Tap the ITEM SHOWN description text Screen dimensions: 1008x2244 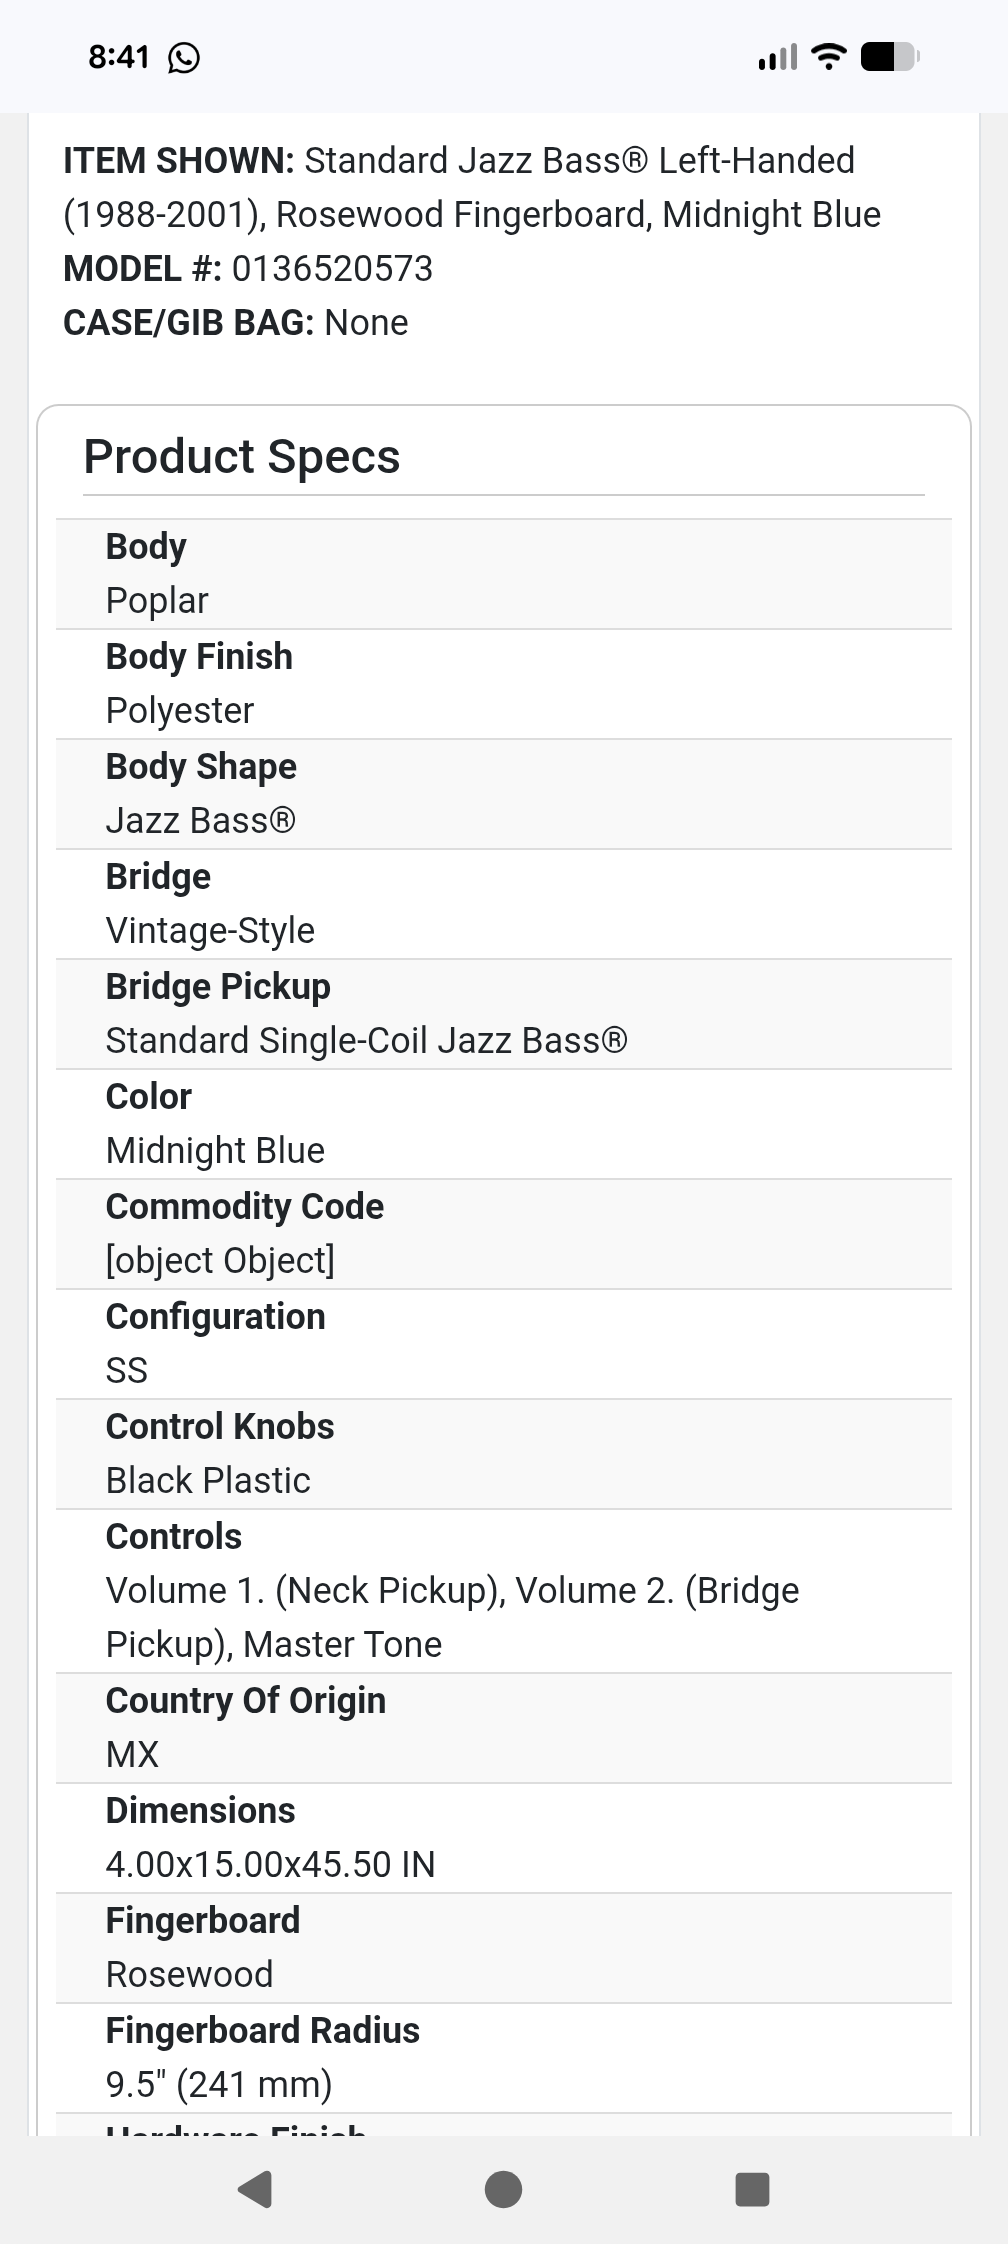pos(472,188)
